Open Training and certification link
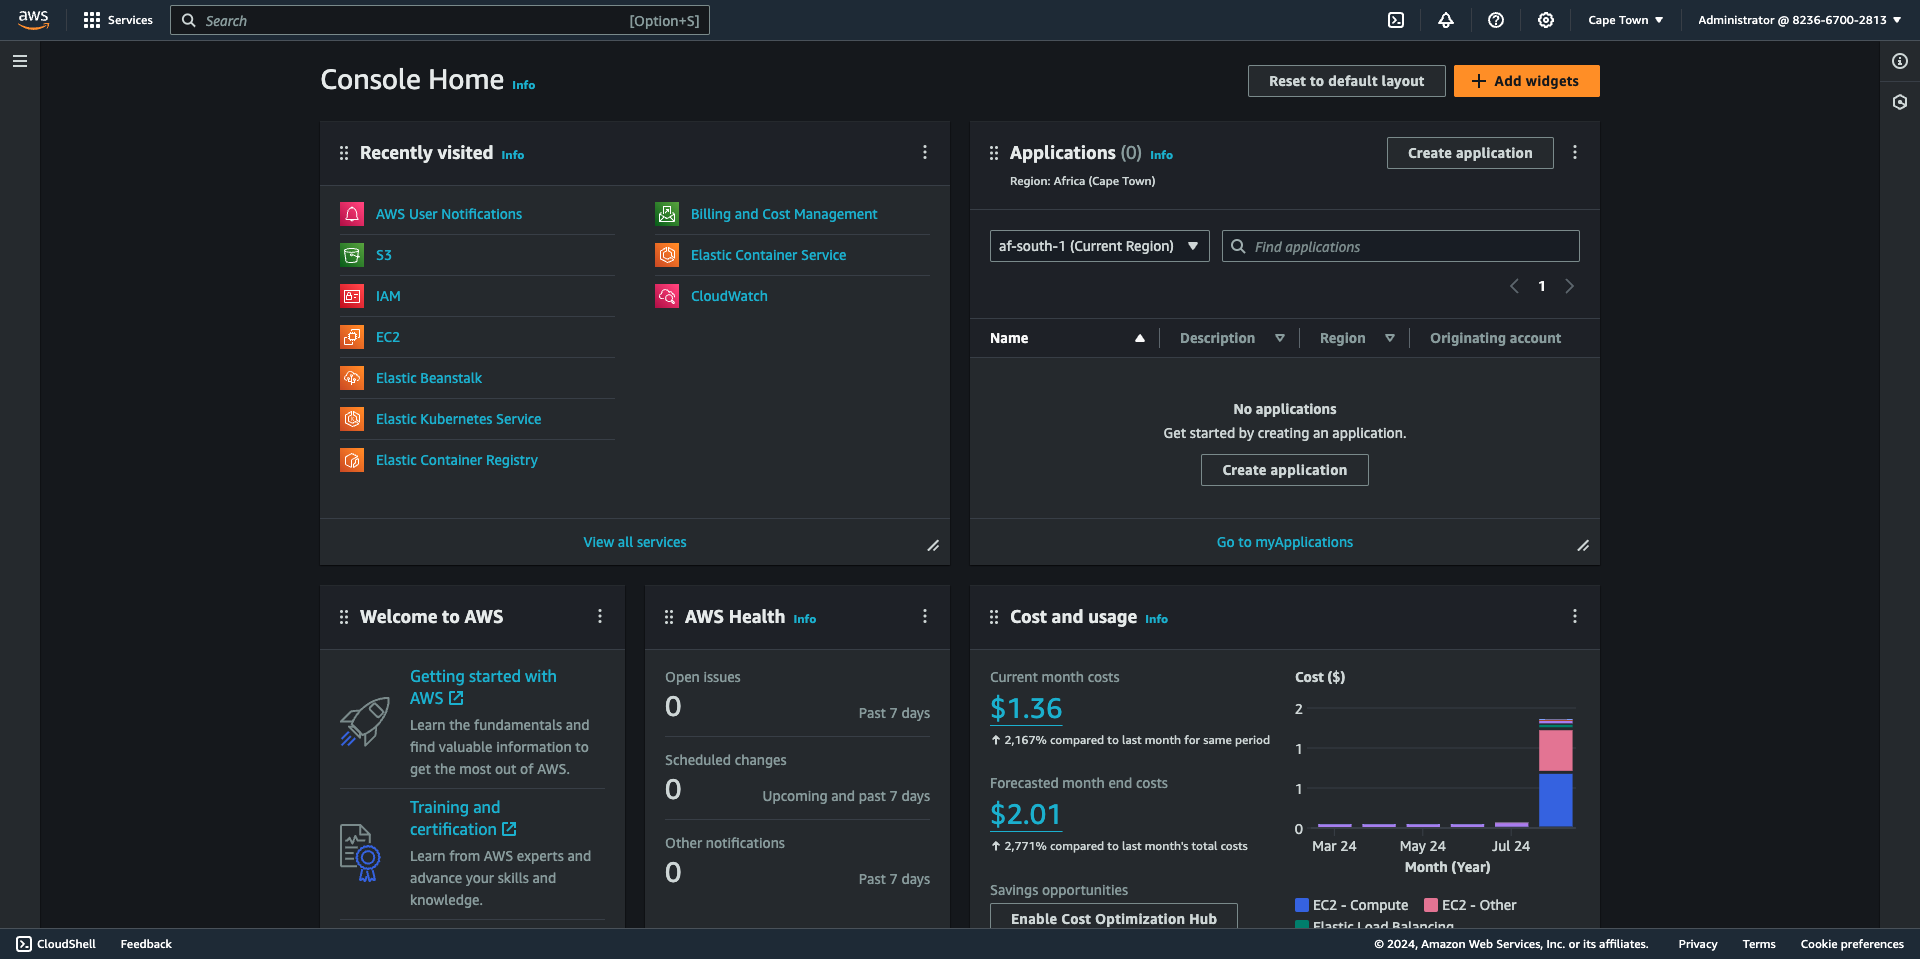The width and height of the screenshot is (1920, 959). tap(463, 818)
